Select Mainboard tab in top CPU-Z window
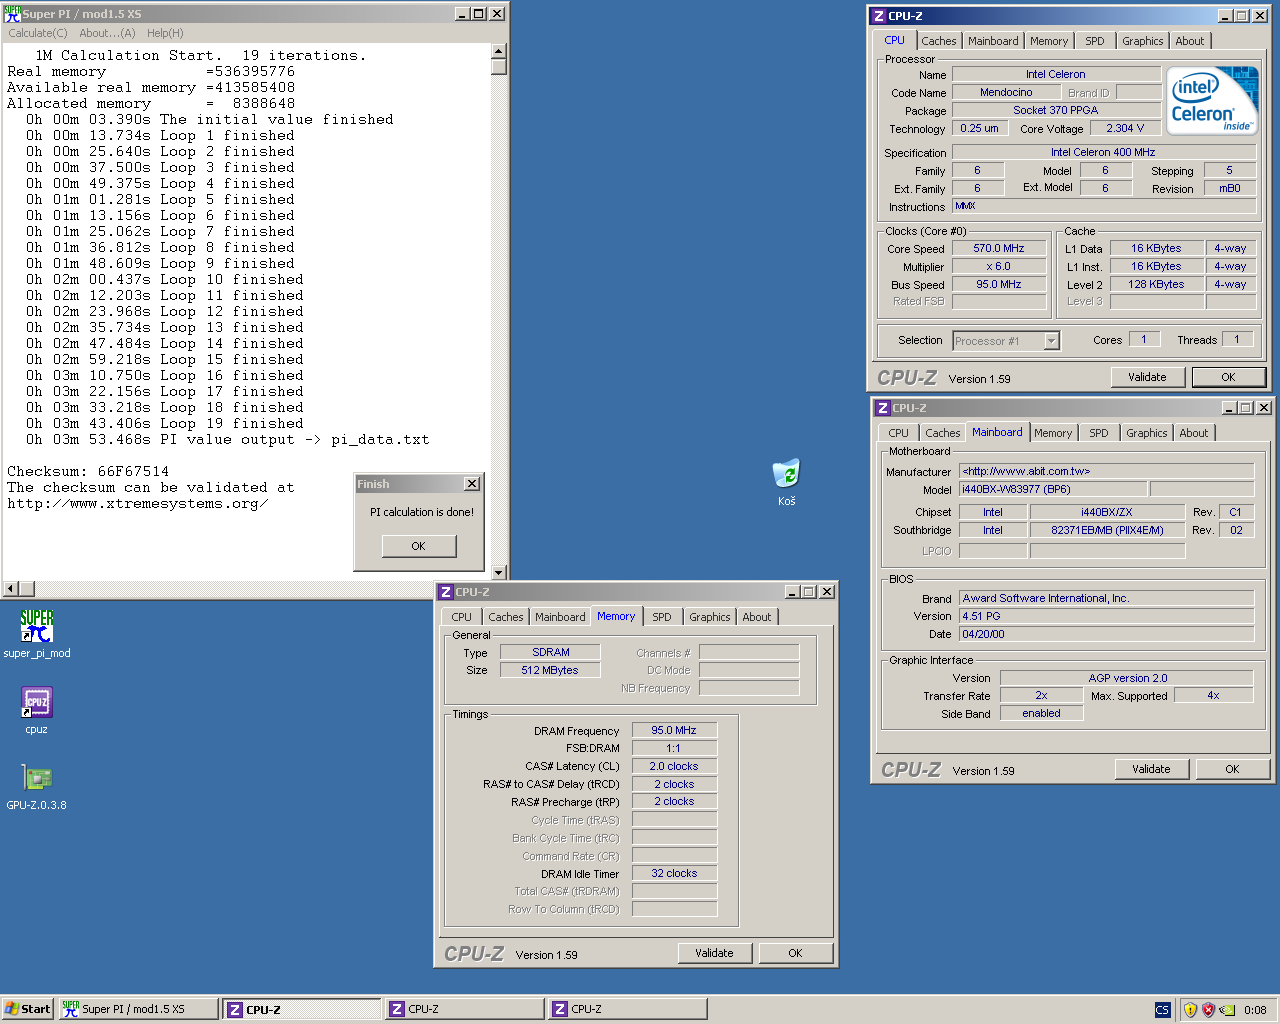1280x1024 pixels. [993, 41]
